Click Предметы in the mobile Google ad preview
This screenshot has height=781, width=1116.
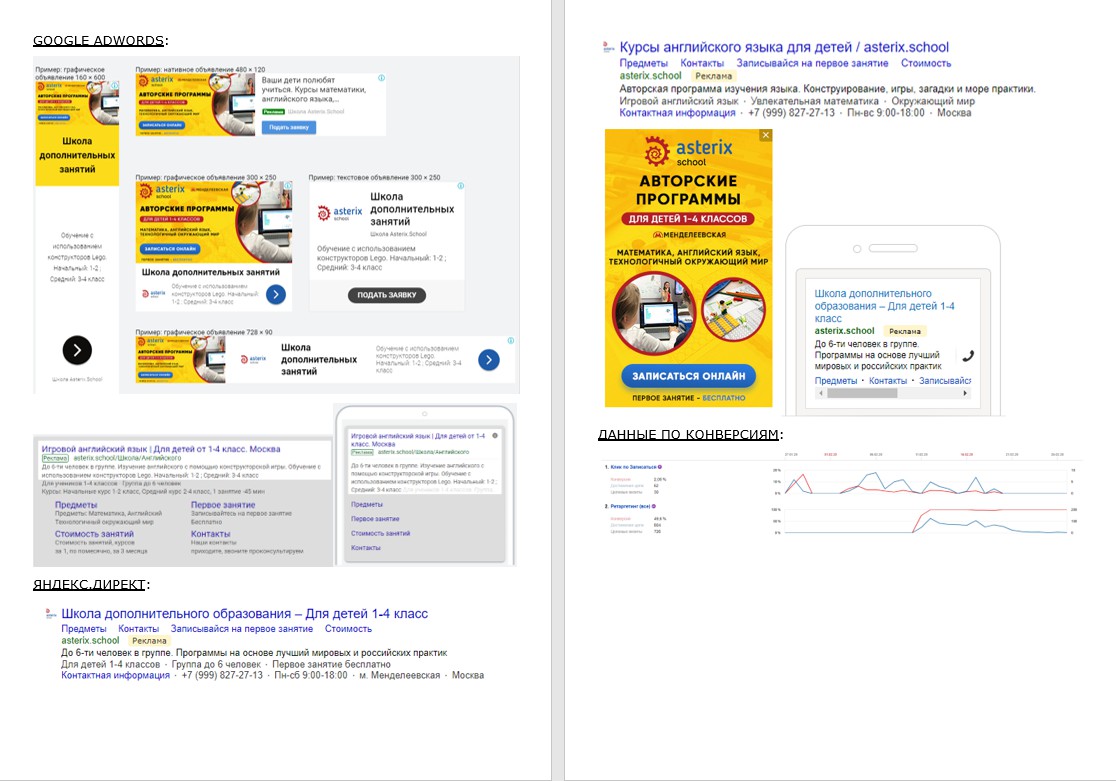point(367,504)
